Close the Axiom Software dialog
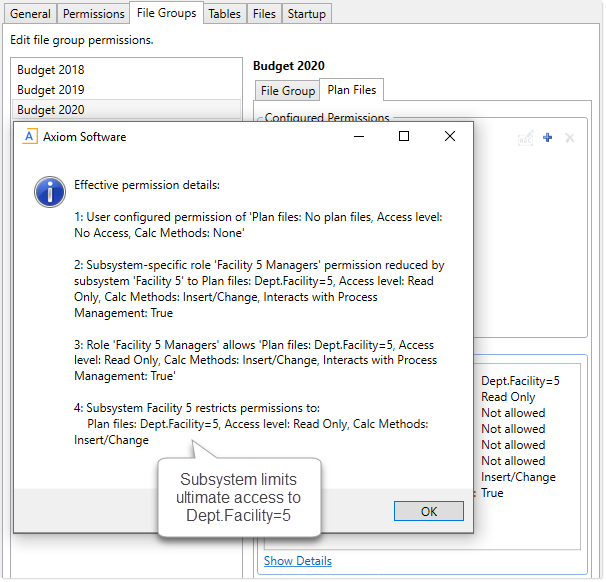 pyautogui.click(x=450, y=137)
